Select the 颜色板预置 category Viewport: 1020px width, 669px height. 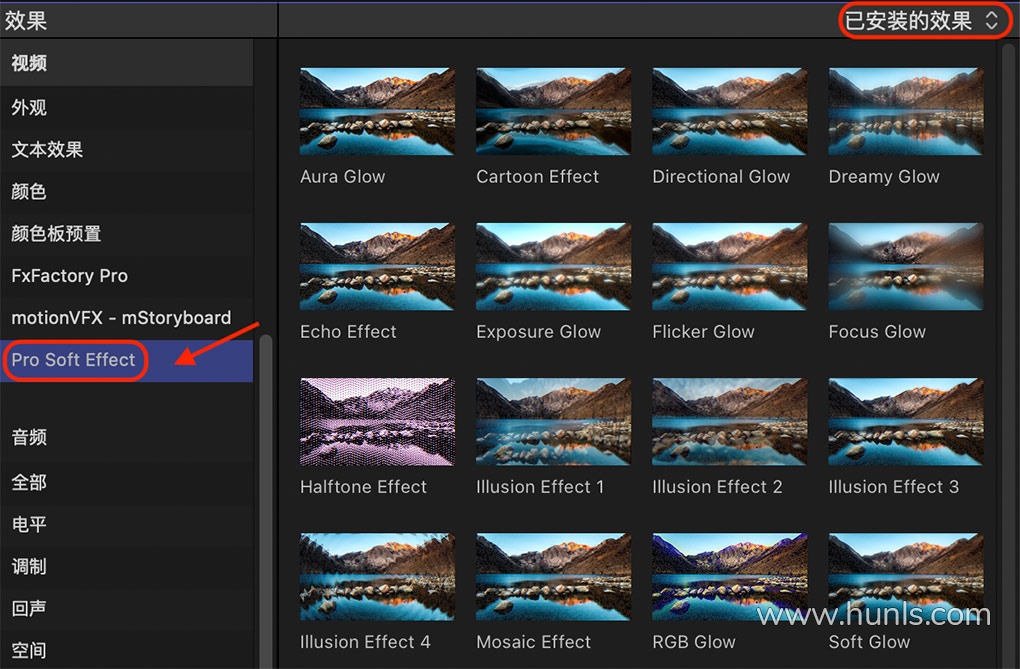click(x=126, y=234)
